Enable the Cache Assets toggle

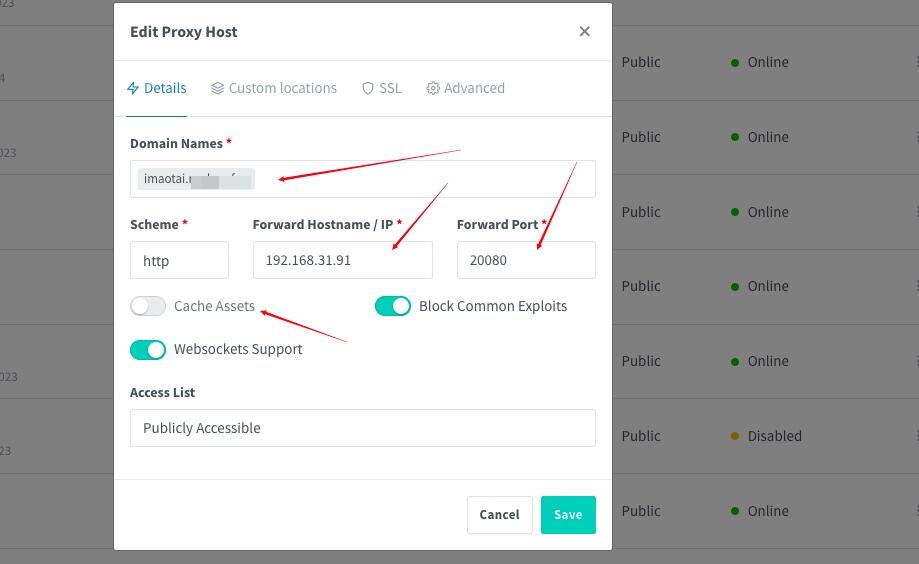(x=148, y=306)
